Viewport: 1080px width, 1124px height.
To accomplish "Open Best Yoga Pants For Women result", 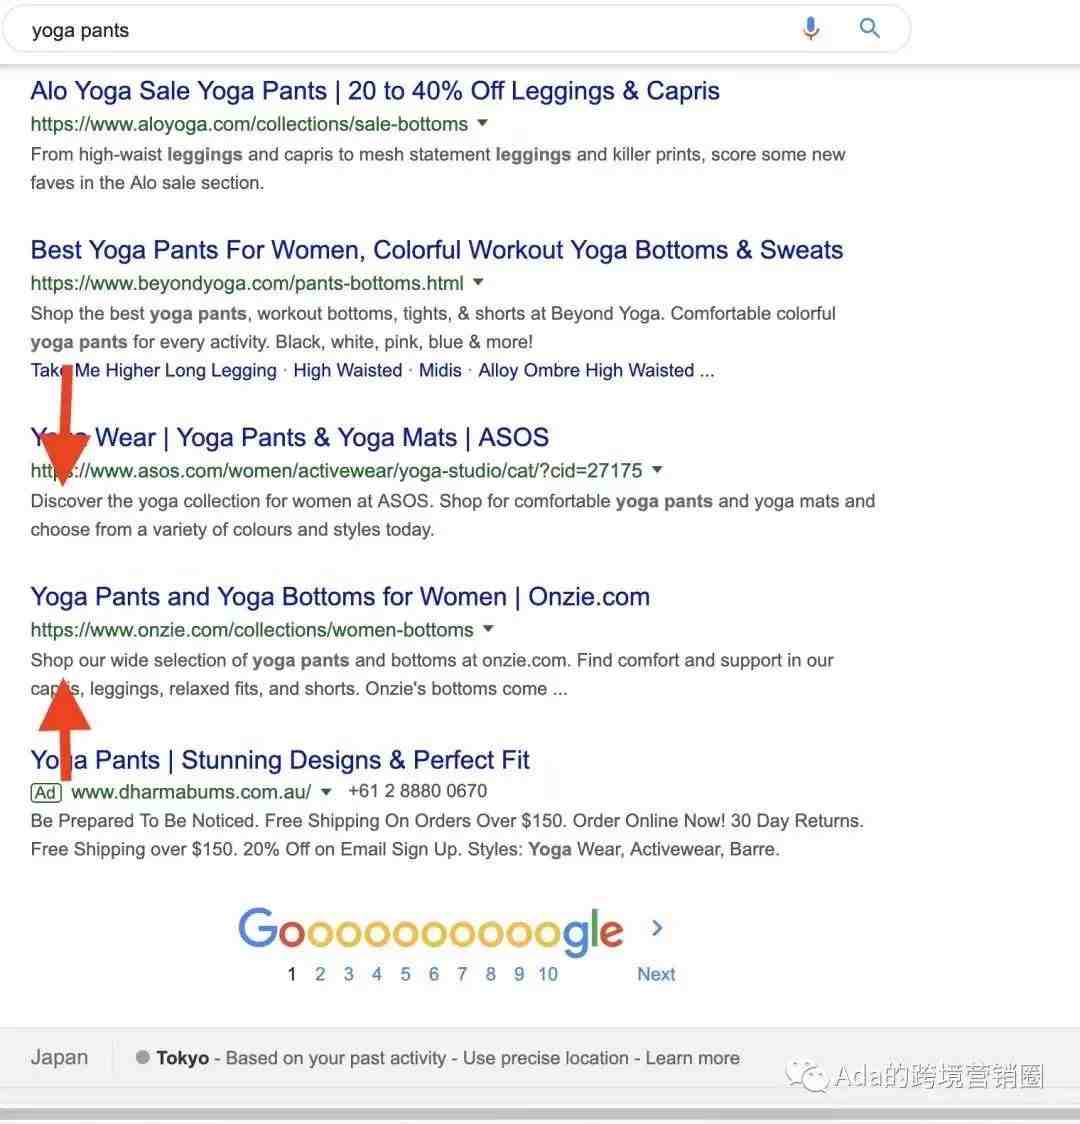I will tap(436, 250).
